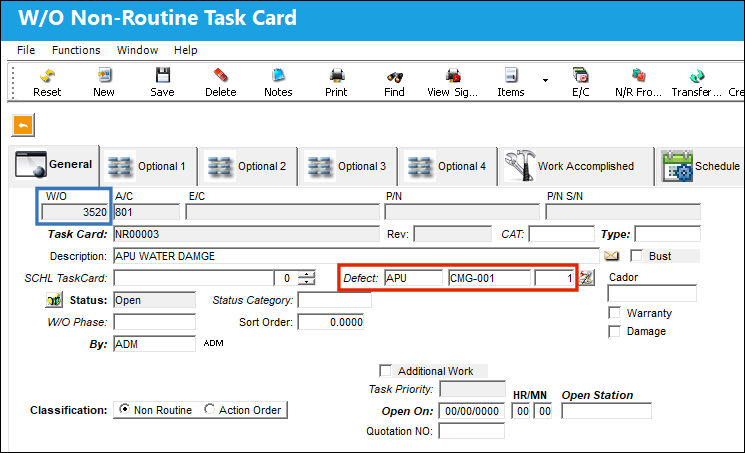Image resolution: width=745 pixels, height=453 pixels.
Task: Click the envelope icon beside Description
Action: [x=611, y=256]
